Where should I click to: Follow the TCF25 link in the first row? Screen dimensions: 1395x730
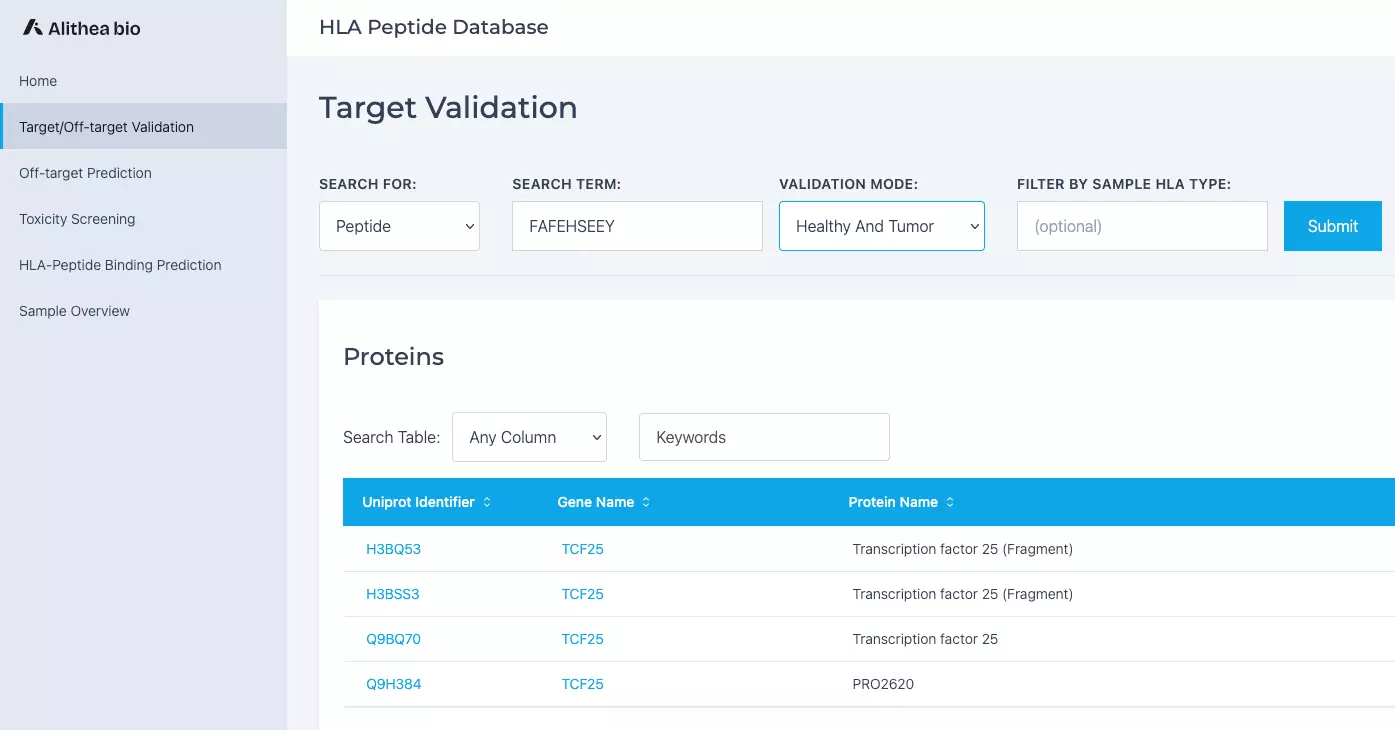pyautogui.click(x=583, y=549)
